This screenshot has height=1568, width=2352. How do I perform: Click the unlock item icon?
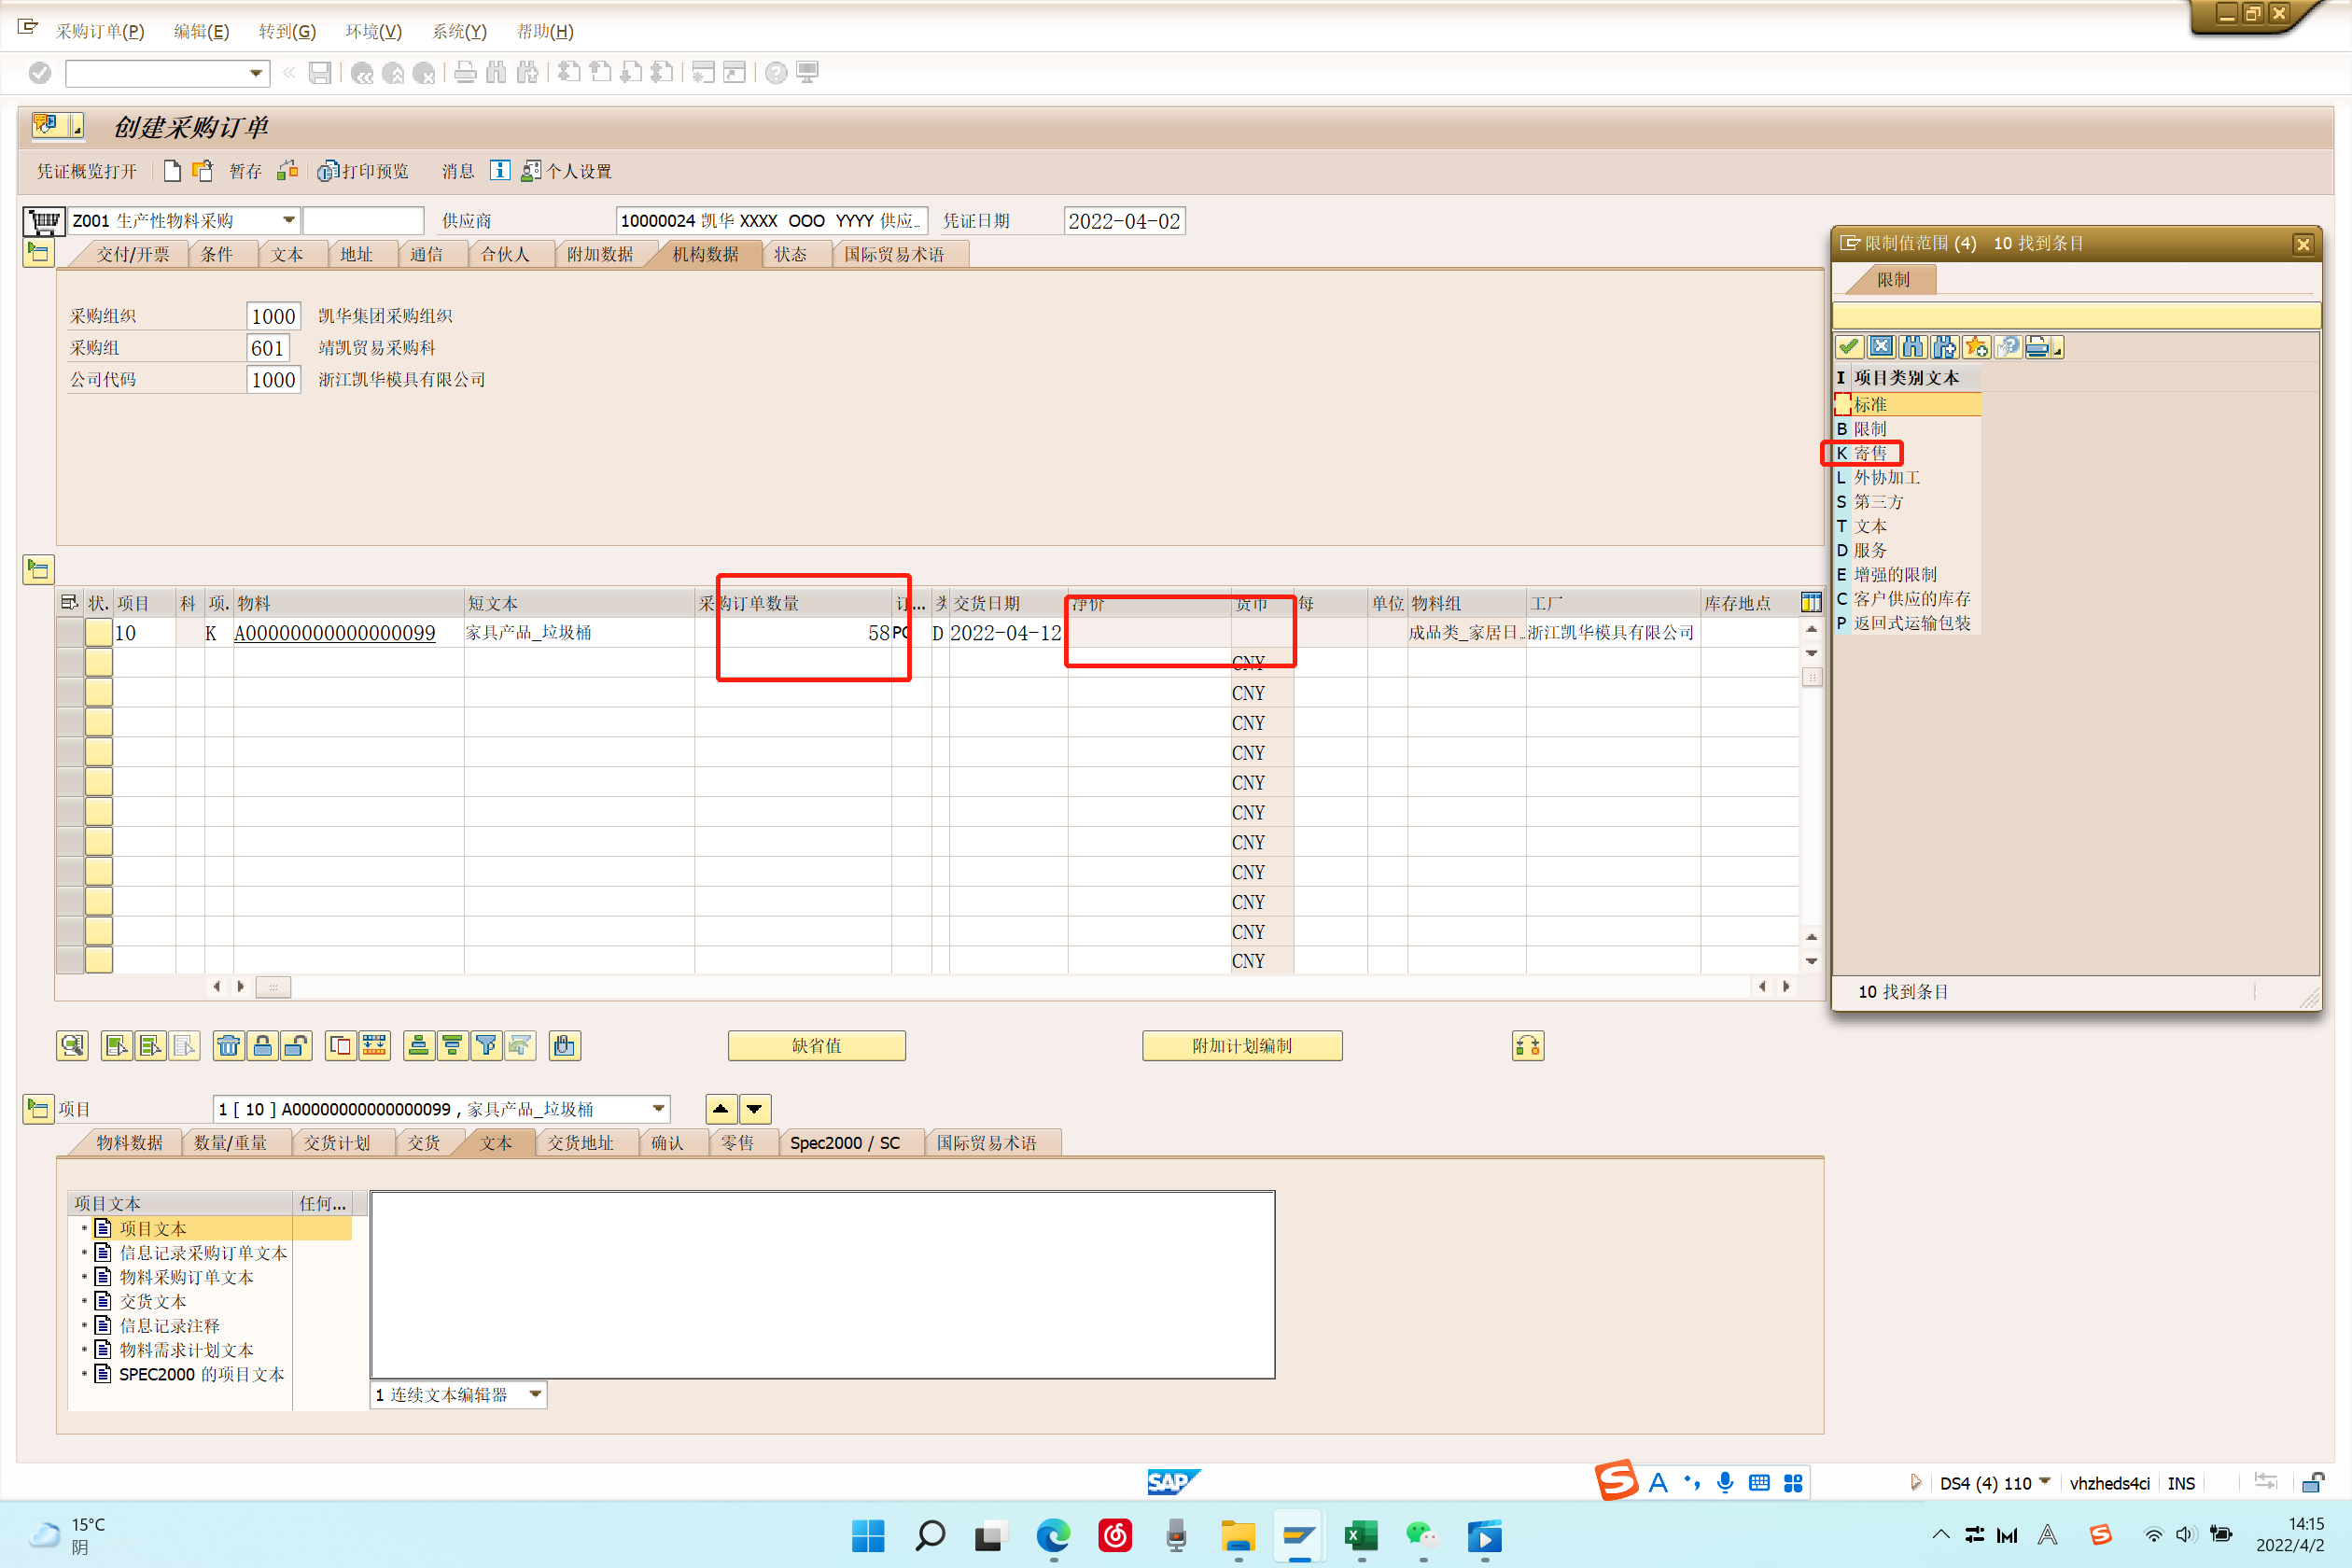tap(296, 1045)
